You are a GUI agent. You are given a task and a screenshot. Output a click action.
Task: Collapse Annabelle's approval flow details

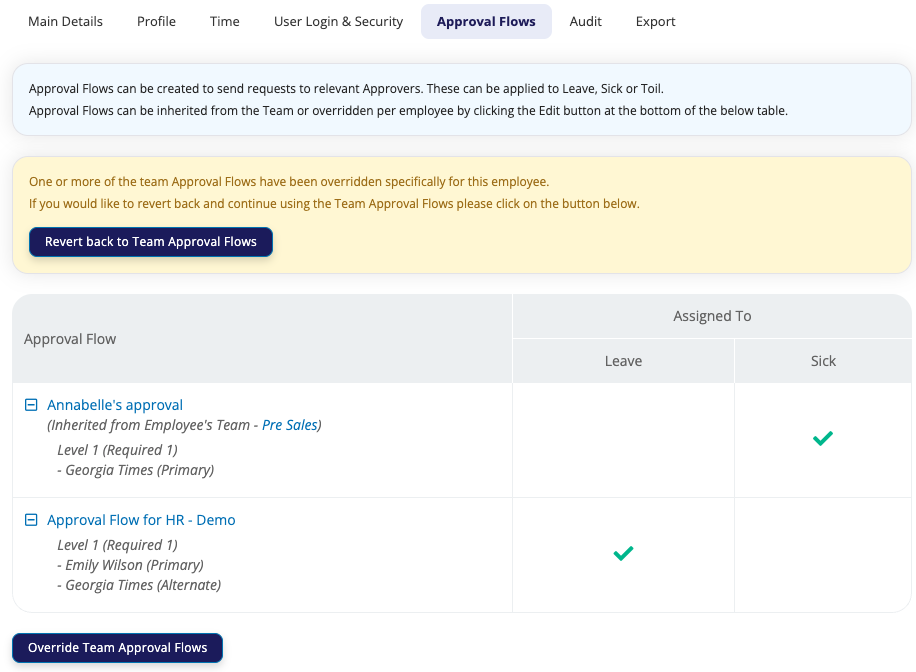click(x=31, y=405)
